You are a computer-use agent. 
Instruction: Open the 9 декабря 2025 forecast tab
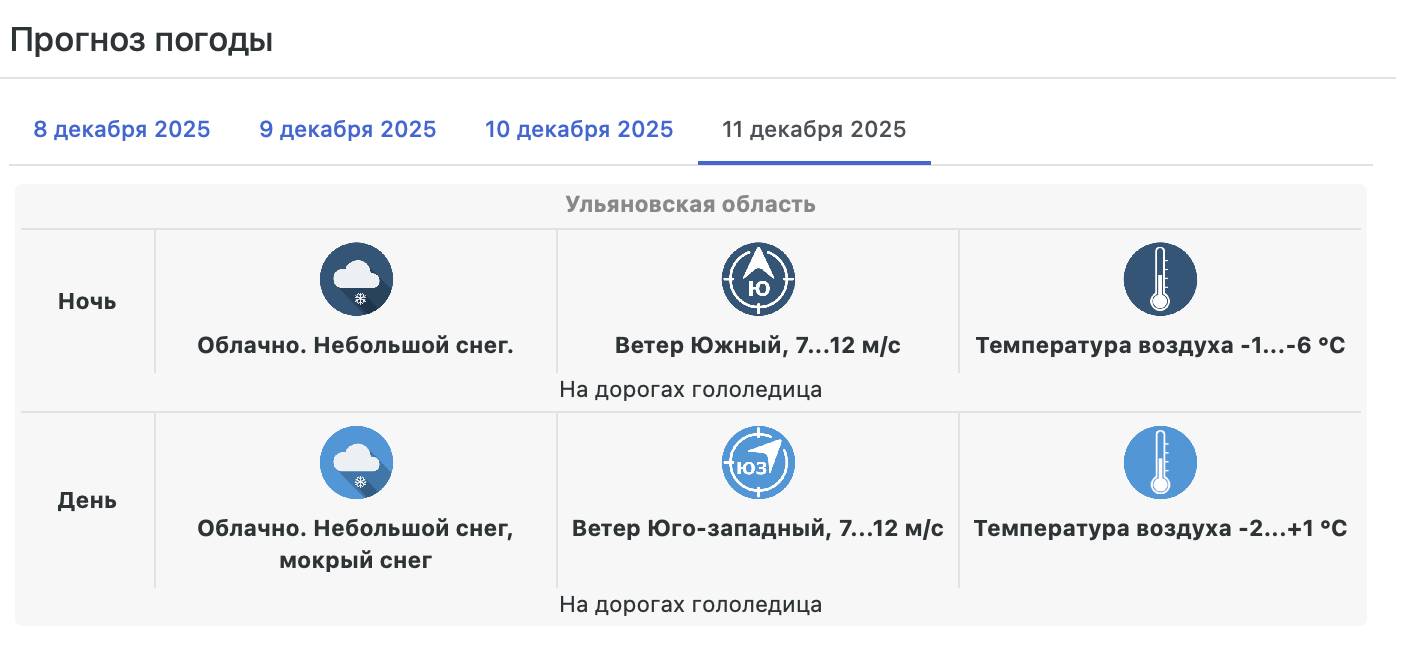[x=348, y=130]
